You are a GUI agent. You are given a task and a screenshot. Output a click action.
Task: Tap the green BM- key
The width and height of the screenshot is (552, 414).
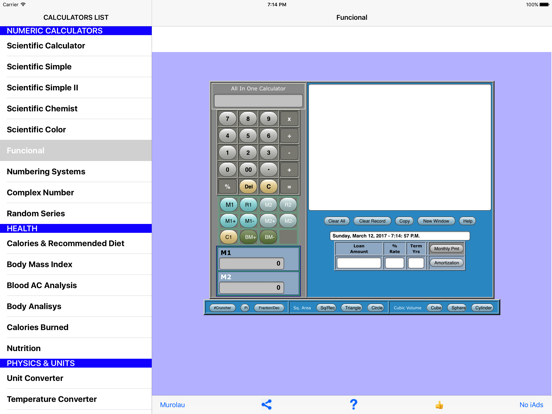coord(268,237)
